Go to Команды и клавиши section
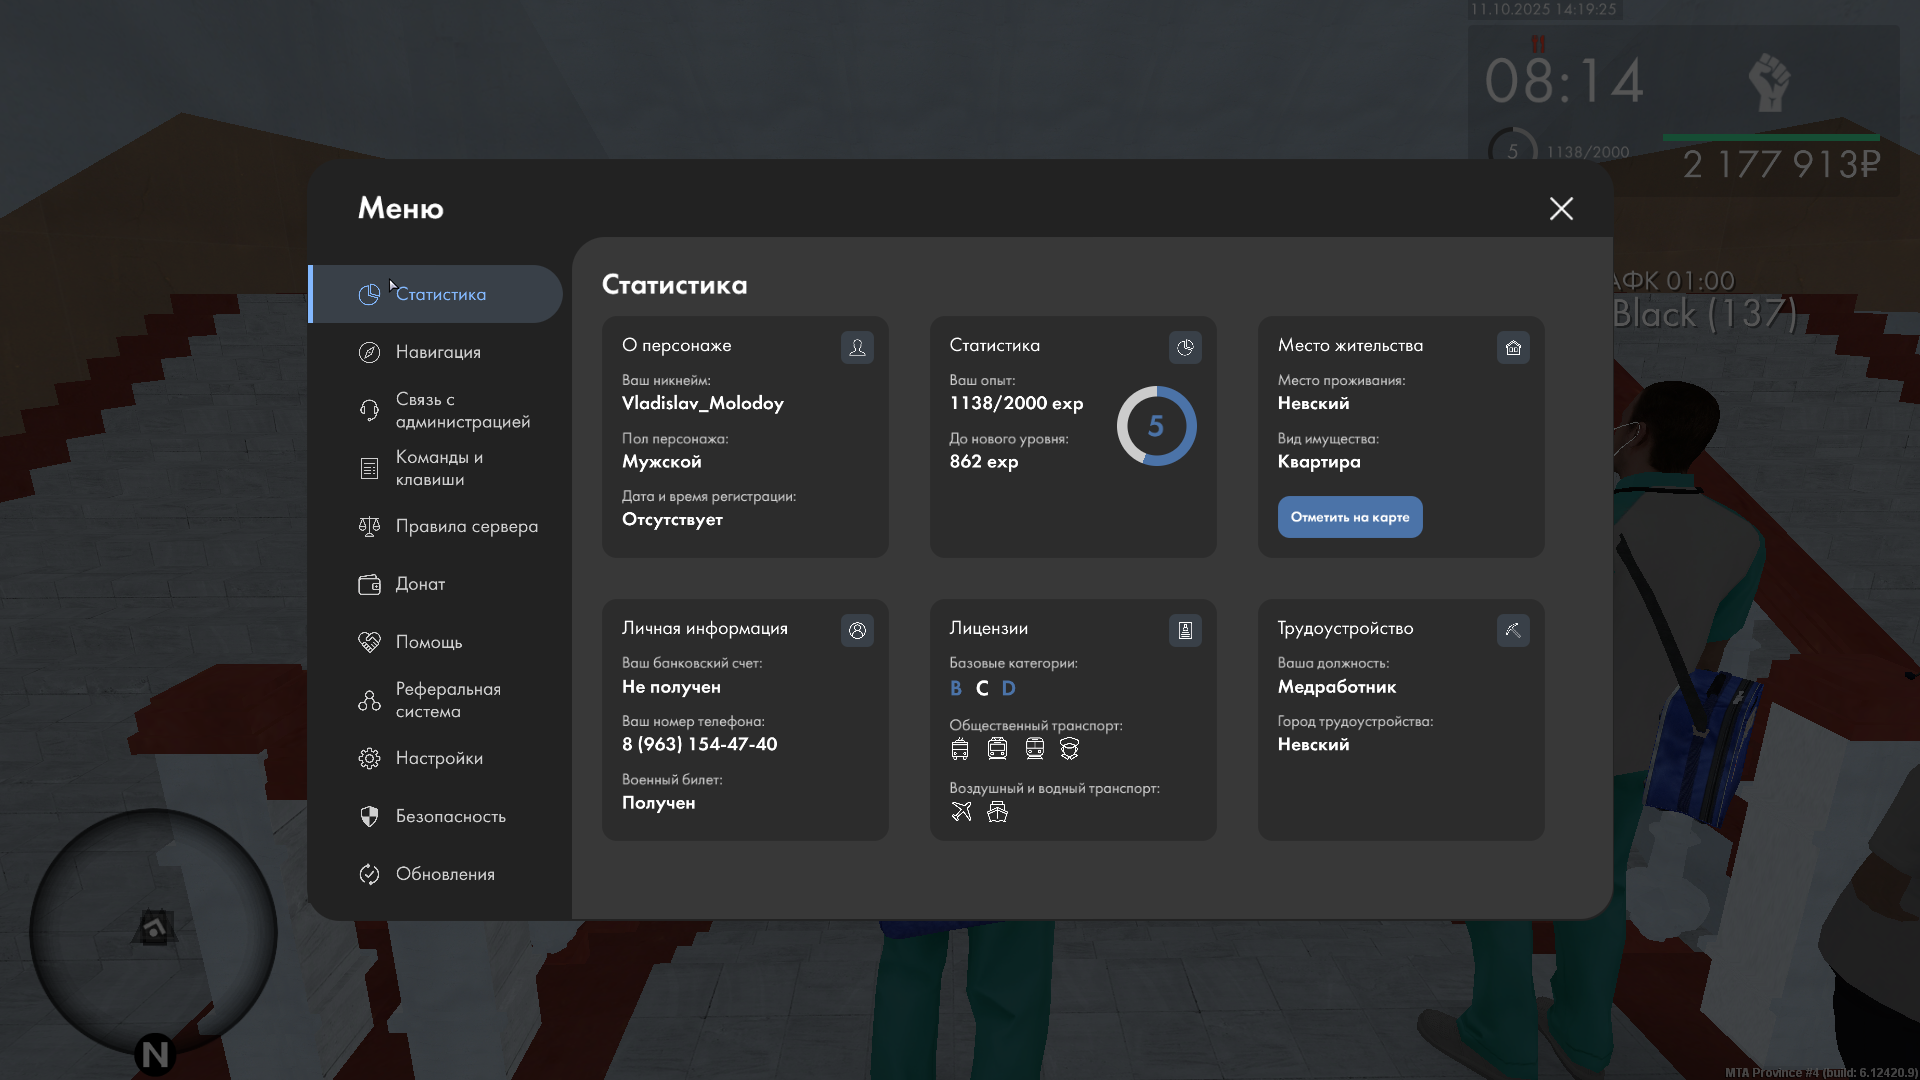1920x1080 pixels. (x=438, y=468)
